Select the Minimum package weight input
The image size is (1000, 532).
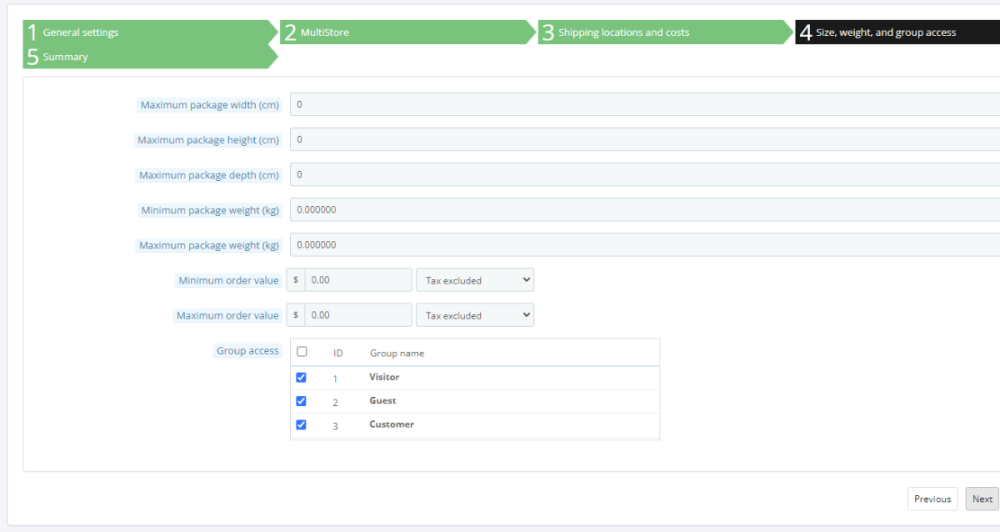[x=644, y=210]
